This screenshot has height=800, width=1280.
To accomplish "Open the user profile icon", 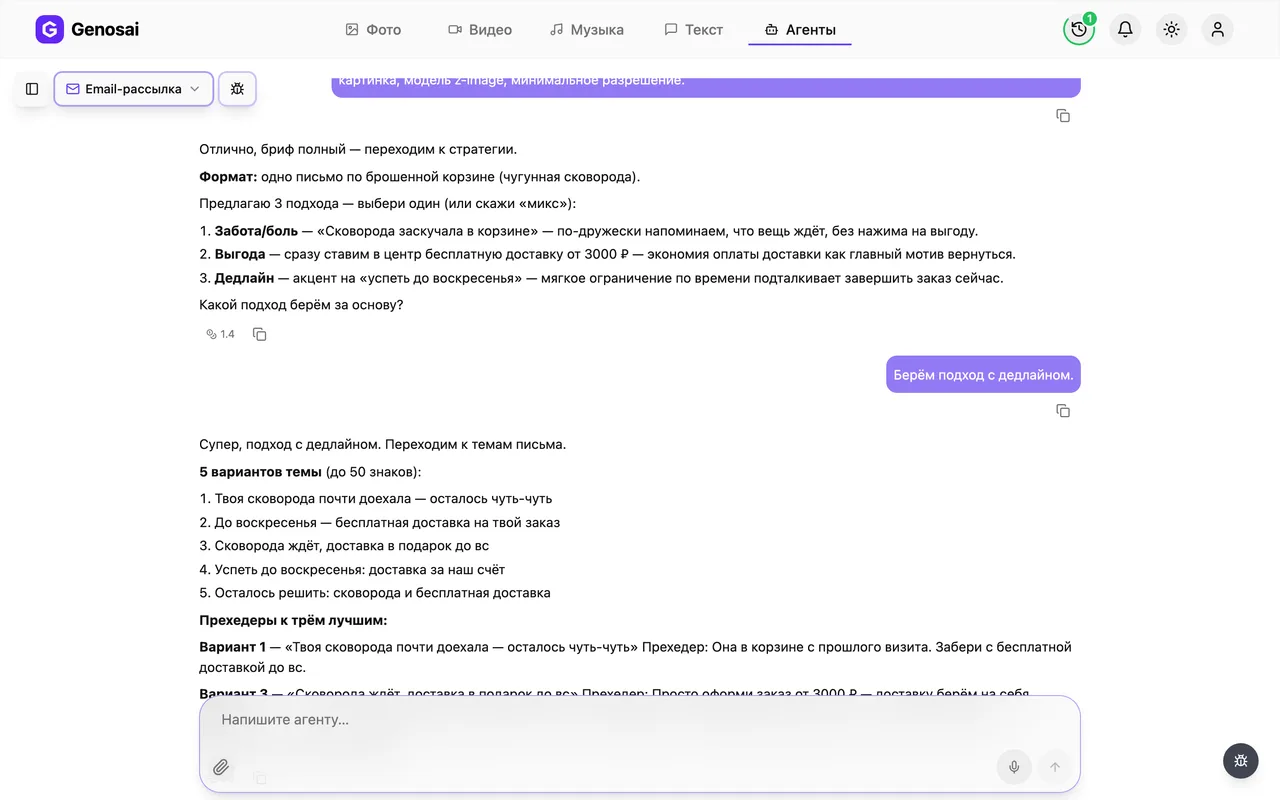I will [1217, 29].
